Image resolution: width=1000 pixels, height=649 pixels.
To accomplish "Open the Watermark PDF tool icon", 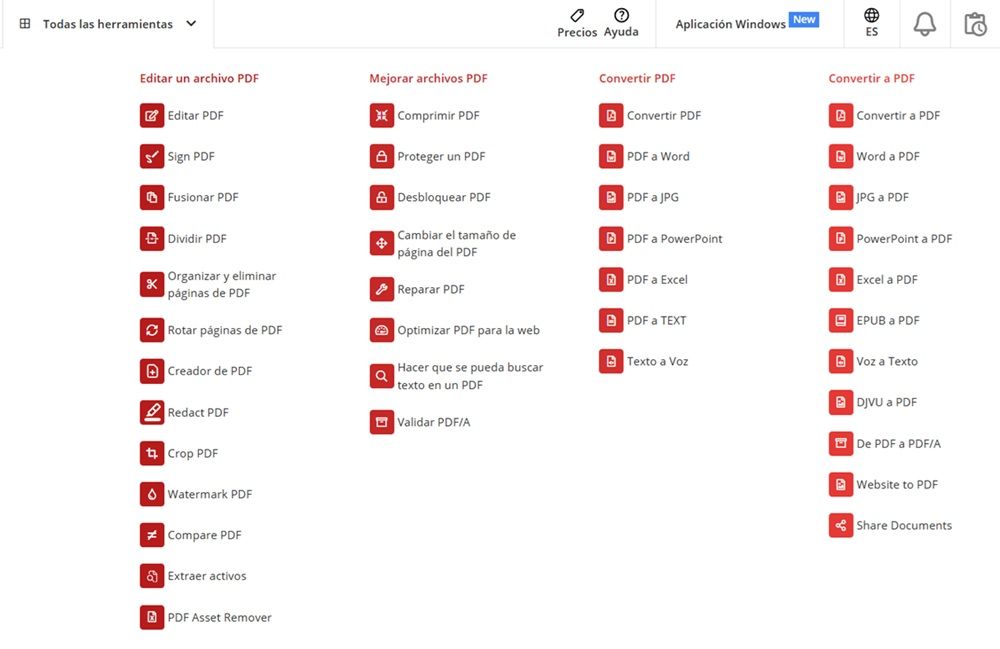I will click(152, 493).
